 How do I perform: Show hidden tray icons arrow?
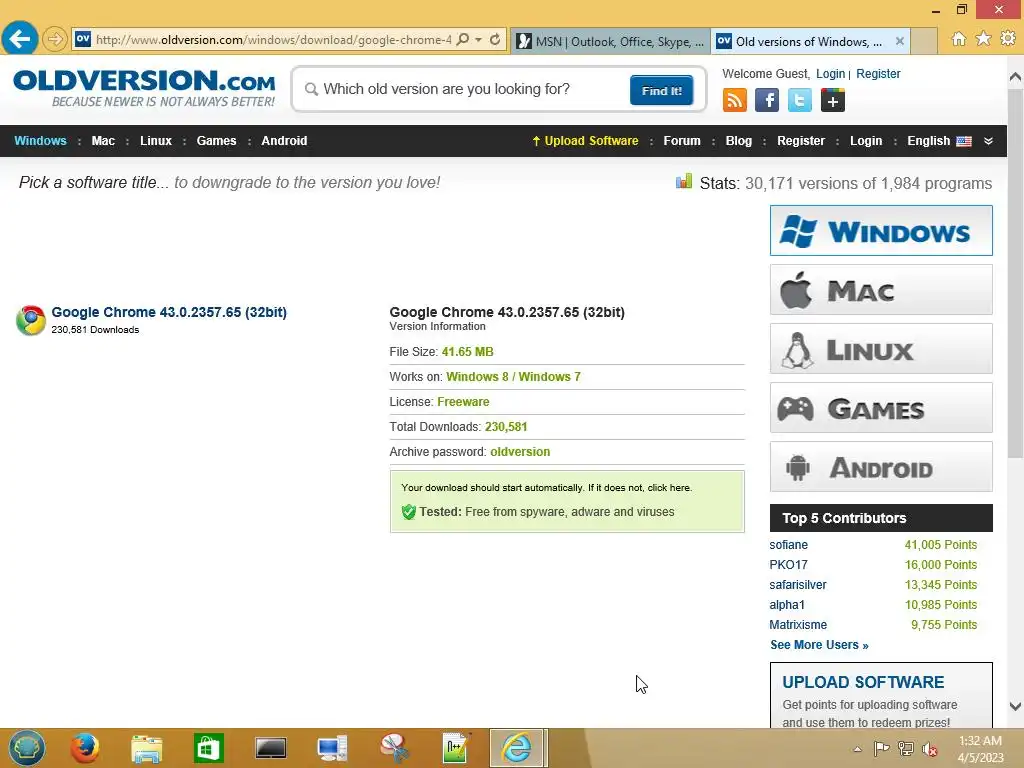tap(857, 749)
